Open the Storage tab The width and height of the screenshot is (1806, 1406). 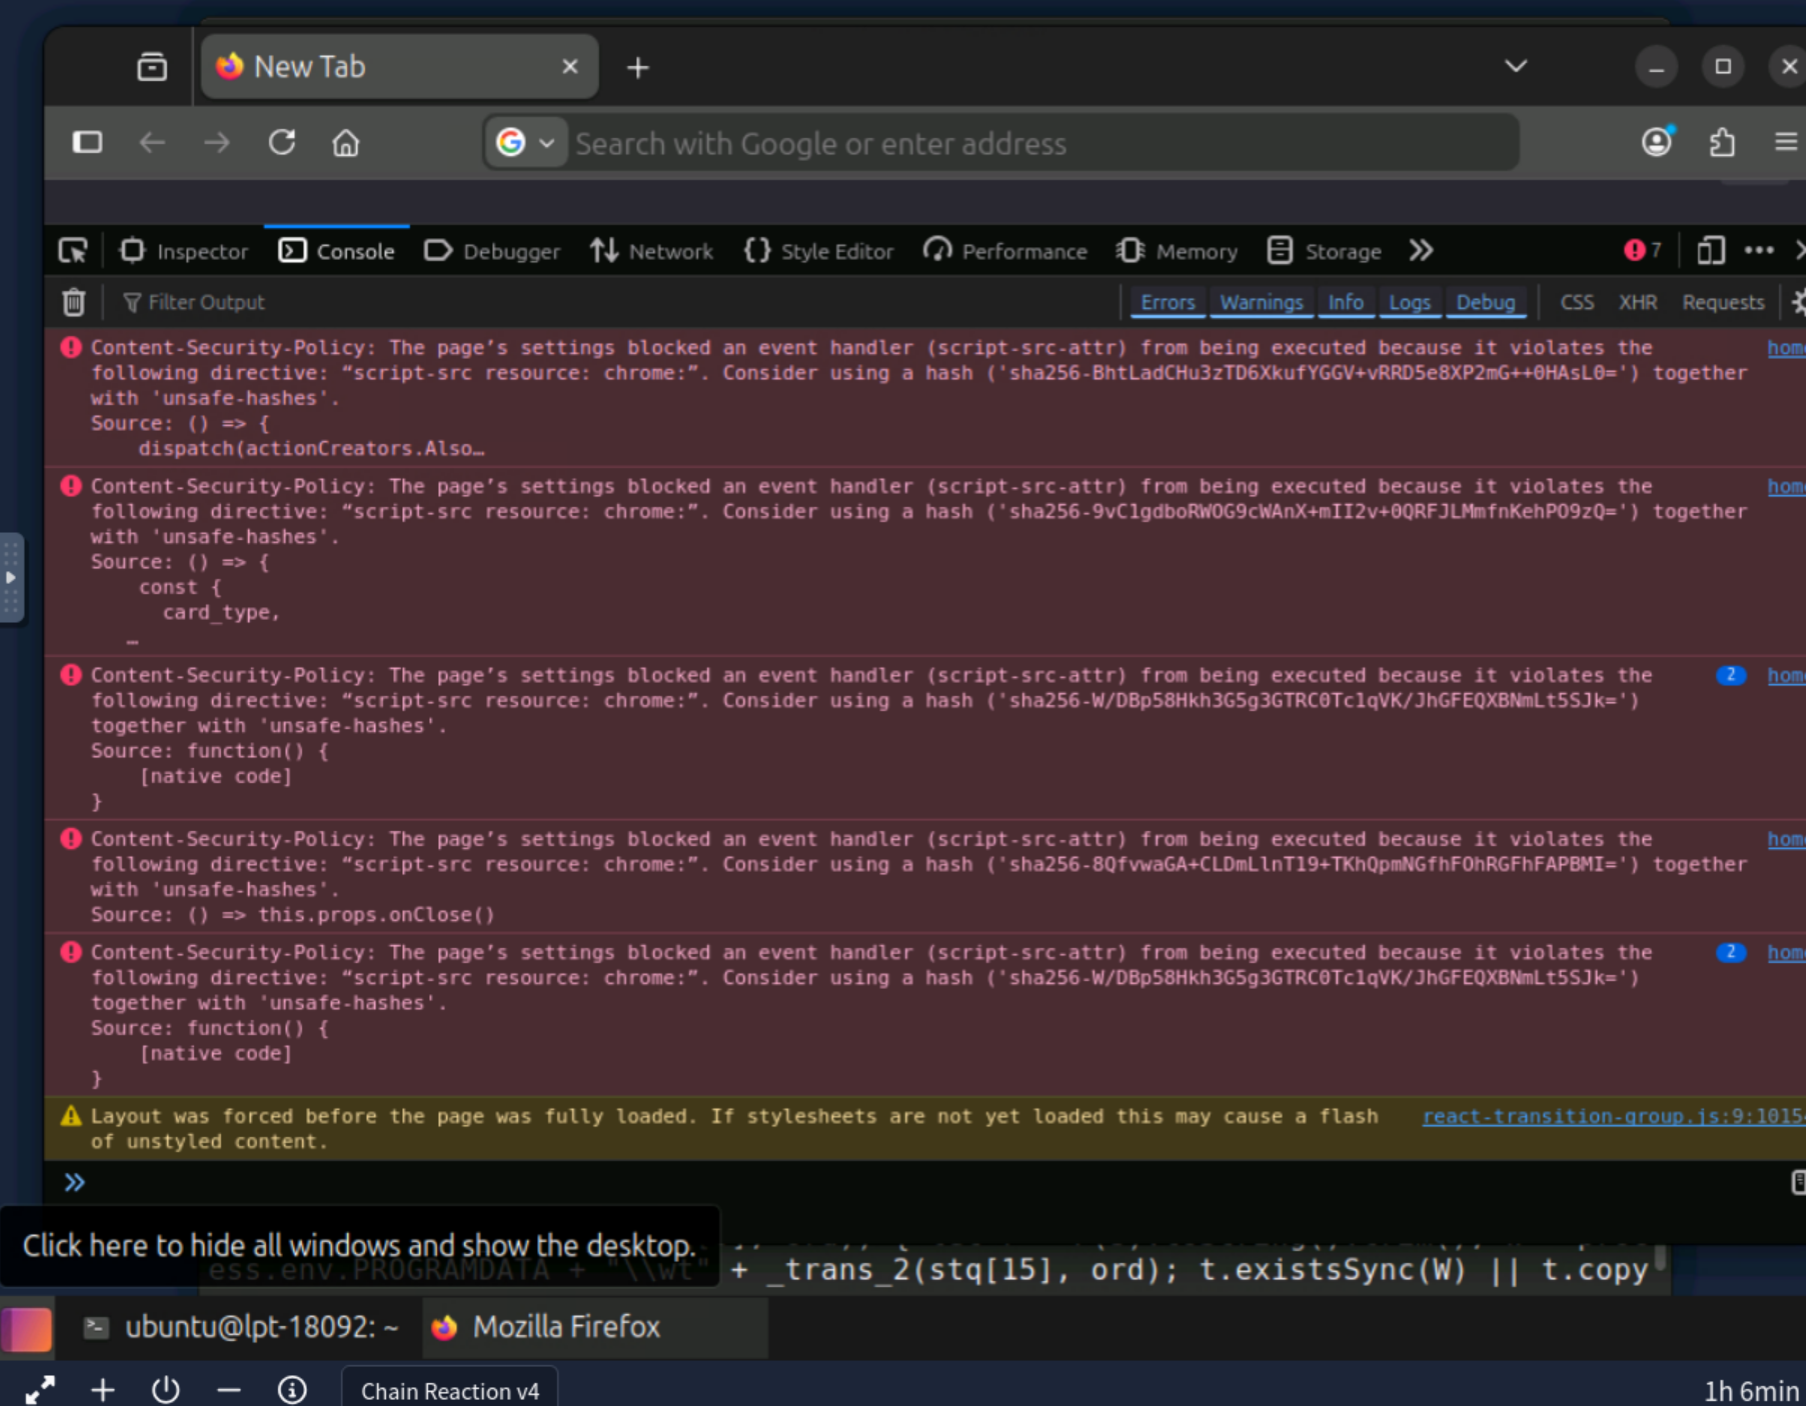coord(1324,251)
